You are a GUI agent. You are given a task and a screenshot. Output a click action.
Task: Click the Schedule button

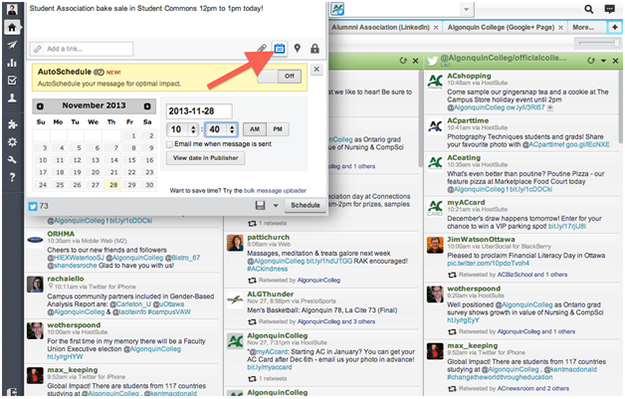[x=305, y=205]
